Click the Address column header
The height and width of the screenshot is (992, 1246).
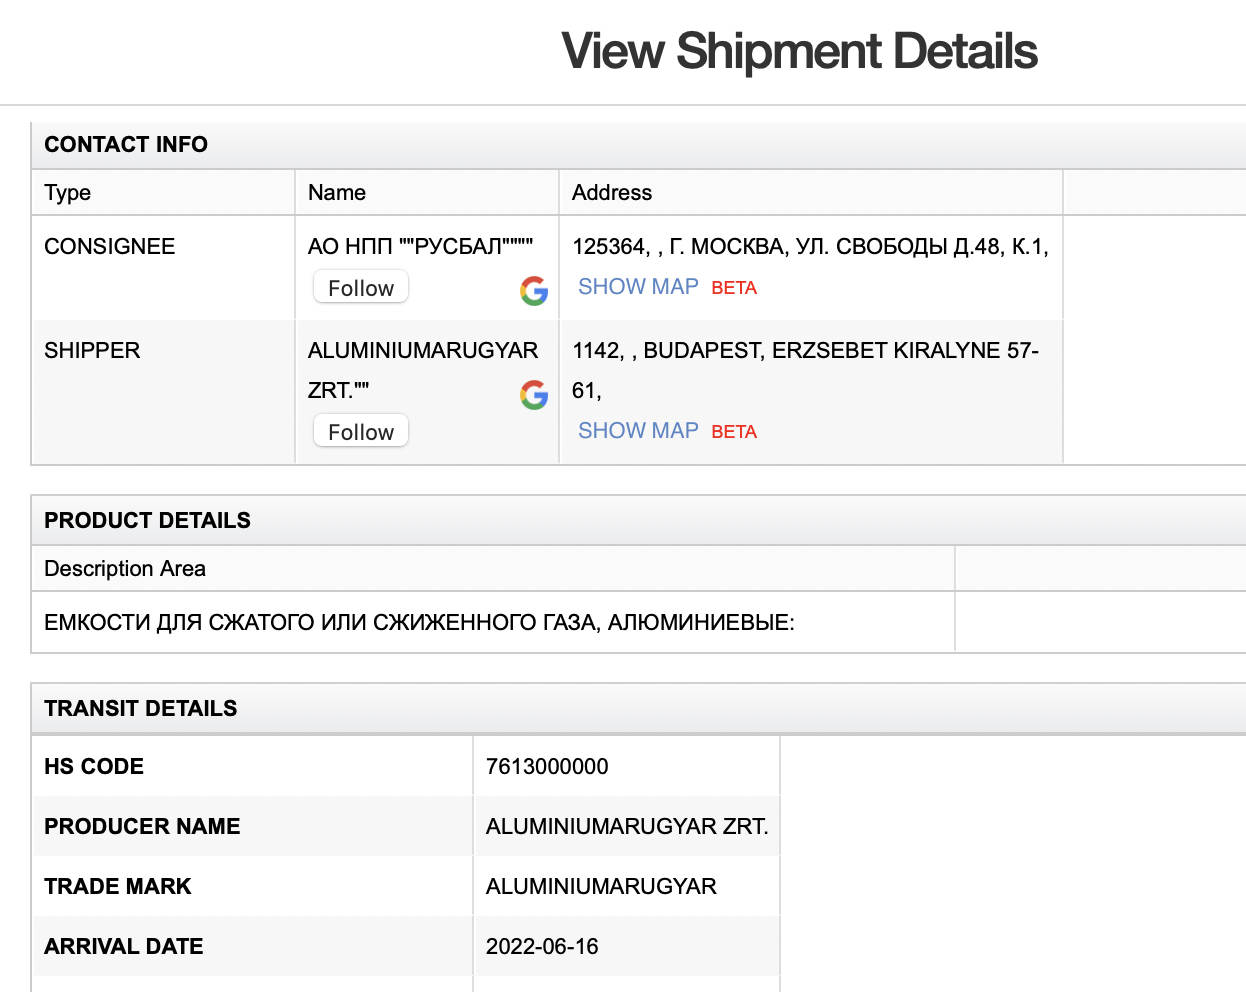(x=612, y=193)
